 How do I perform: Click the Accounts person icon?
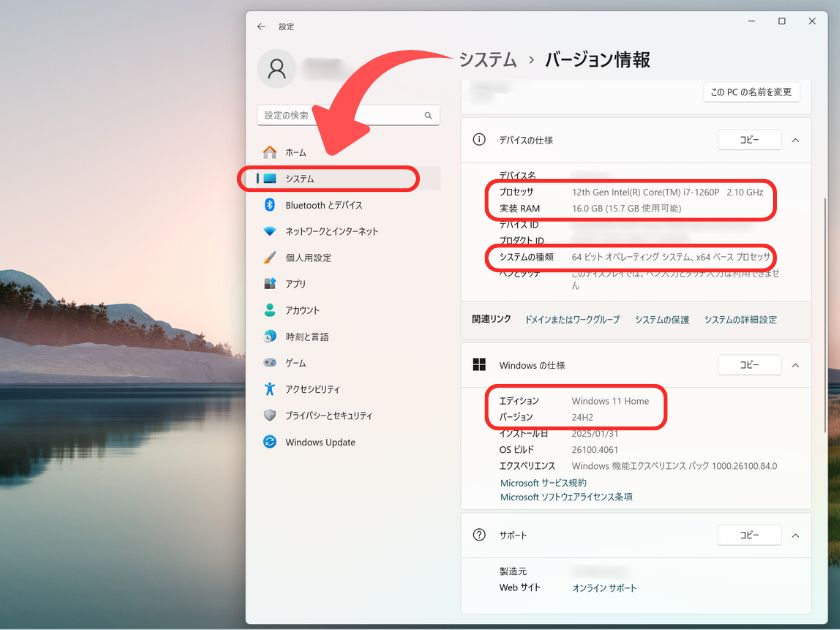point(269,310)
